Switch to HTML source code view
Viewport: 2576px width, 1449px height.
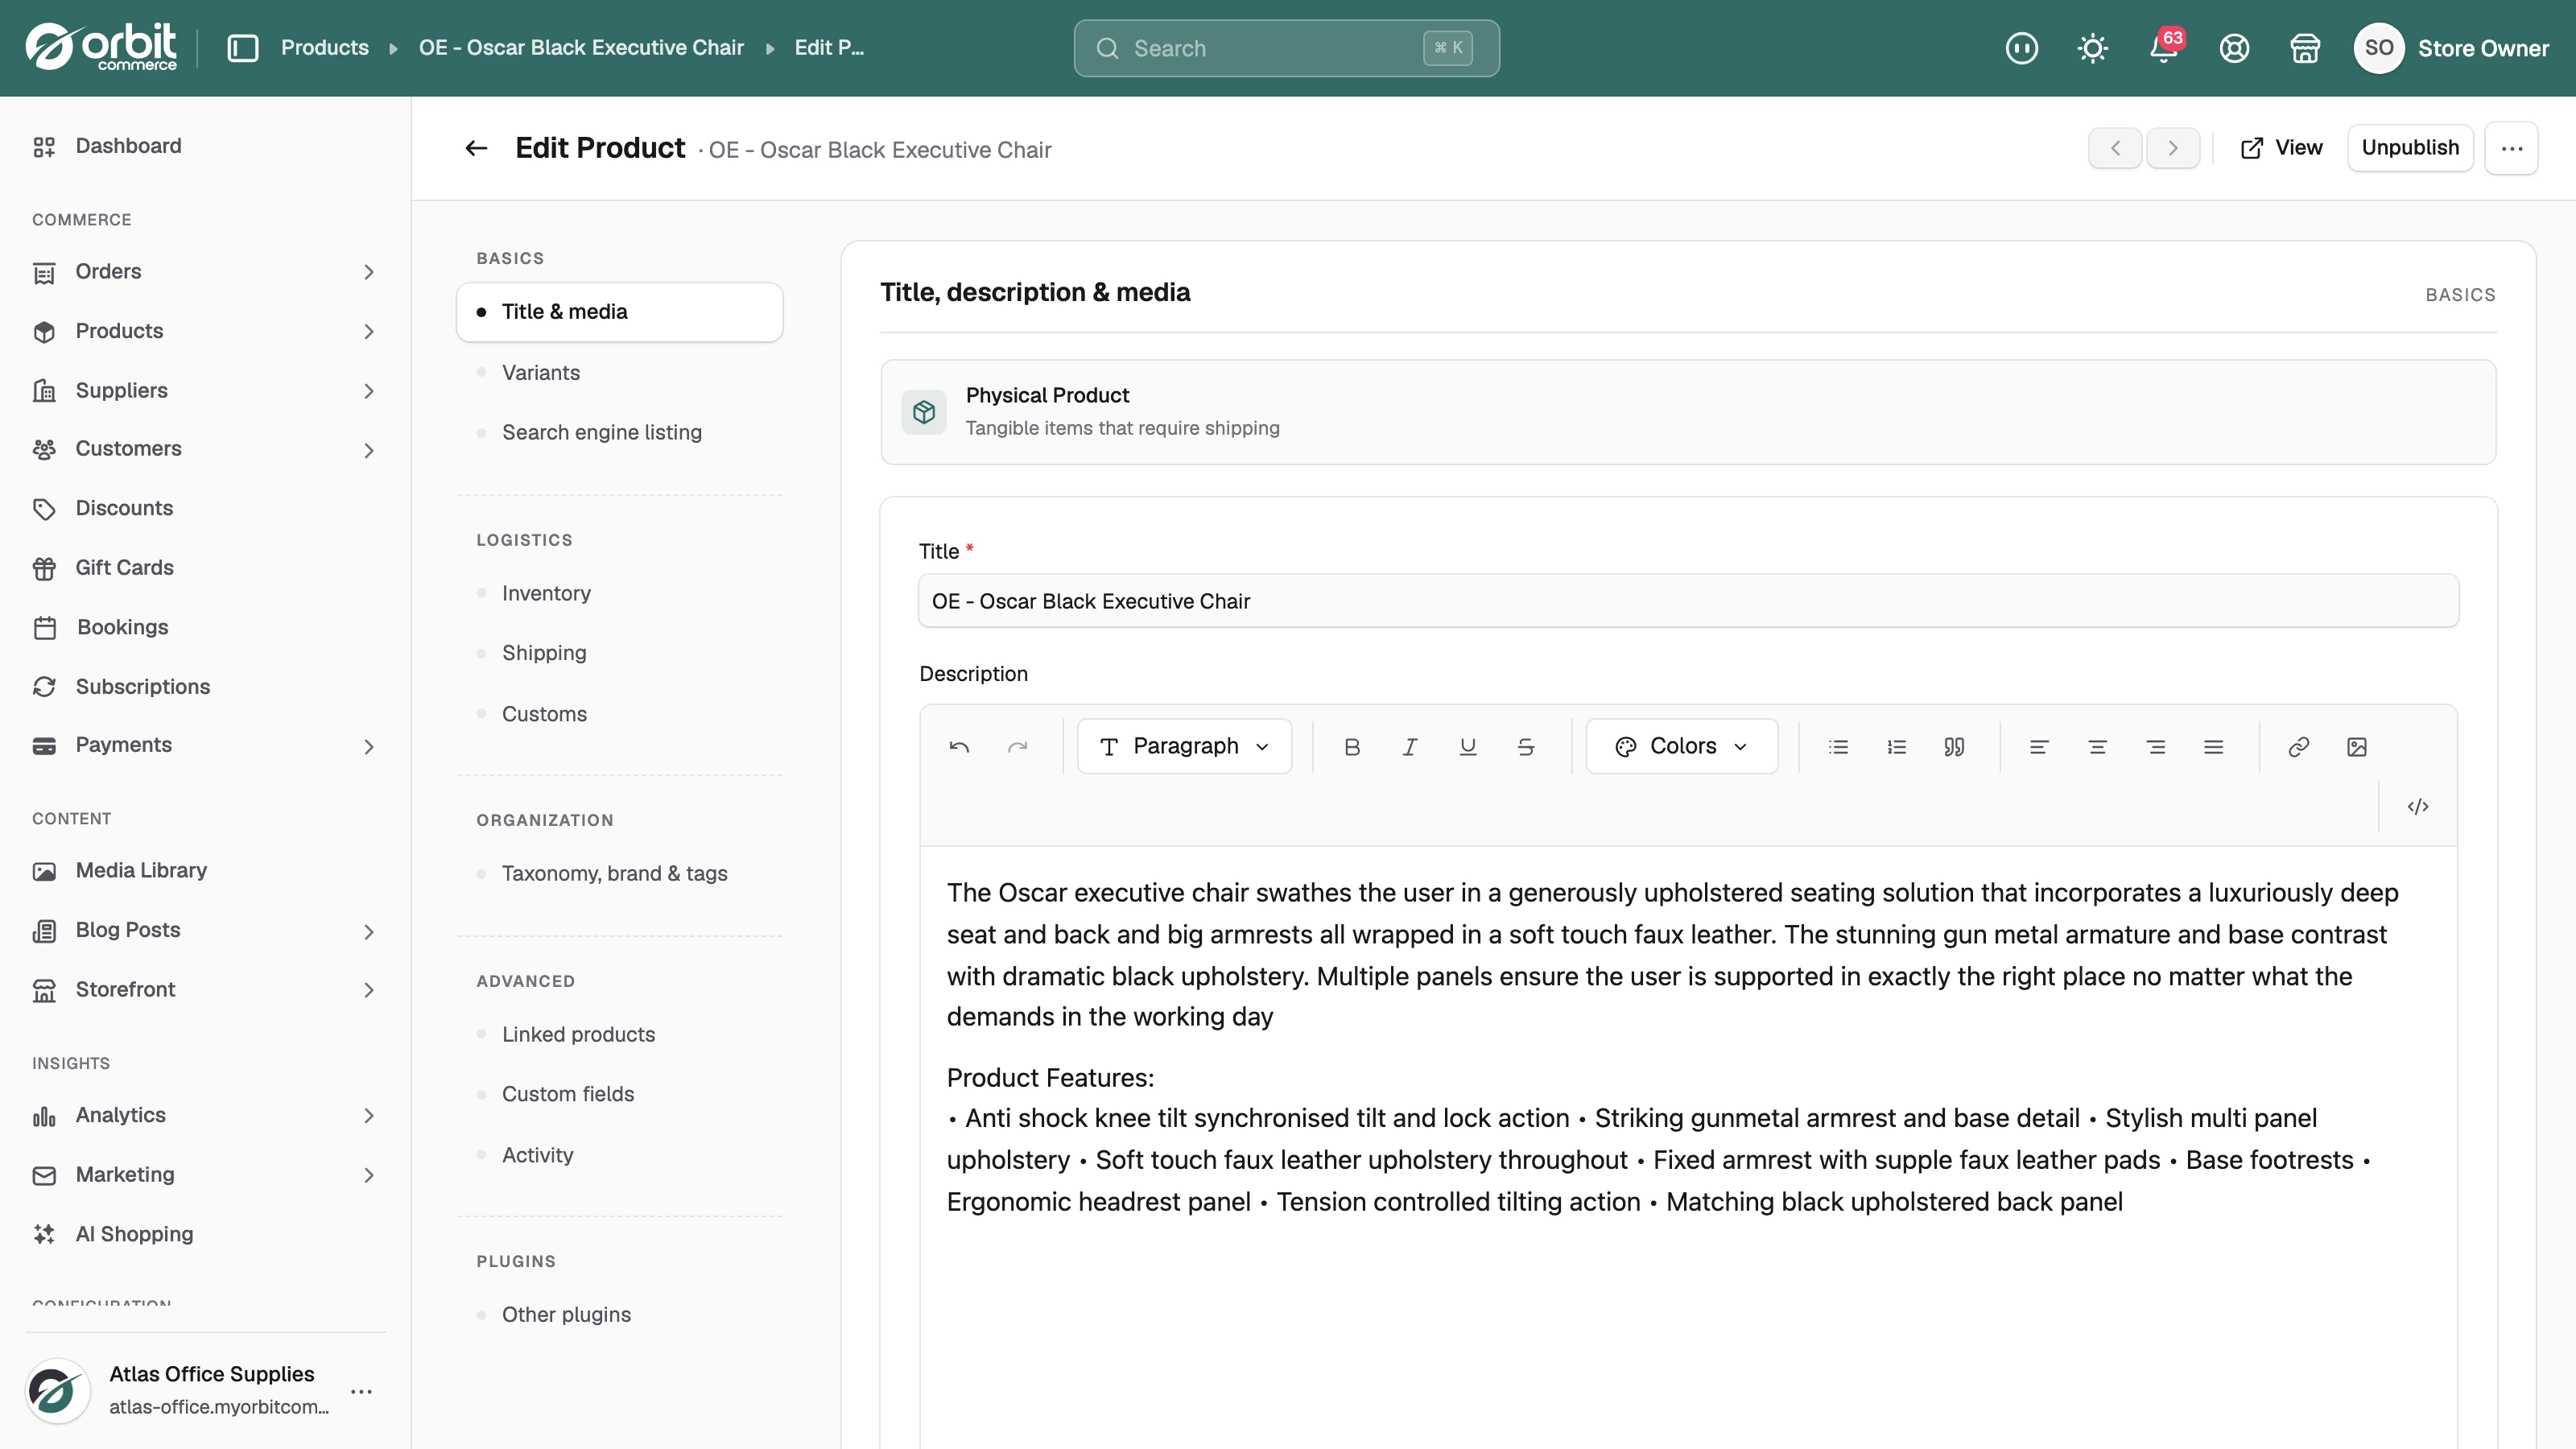point(2417,806)
